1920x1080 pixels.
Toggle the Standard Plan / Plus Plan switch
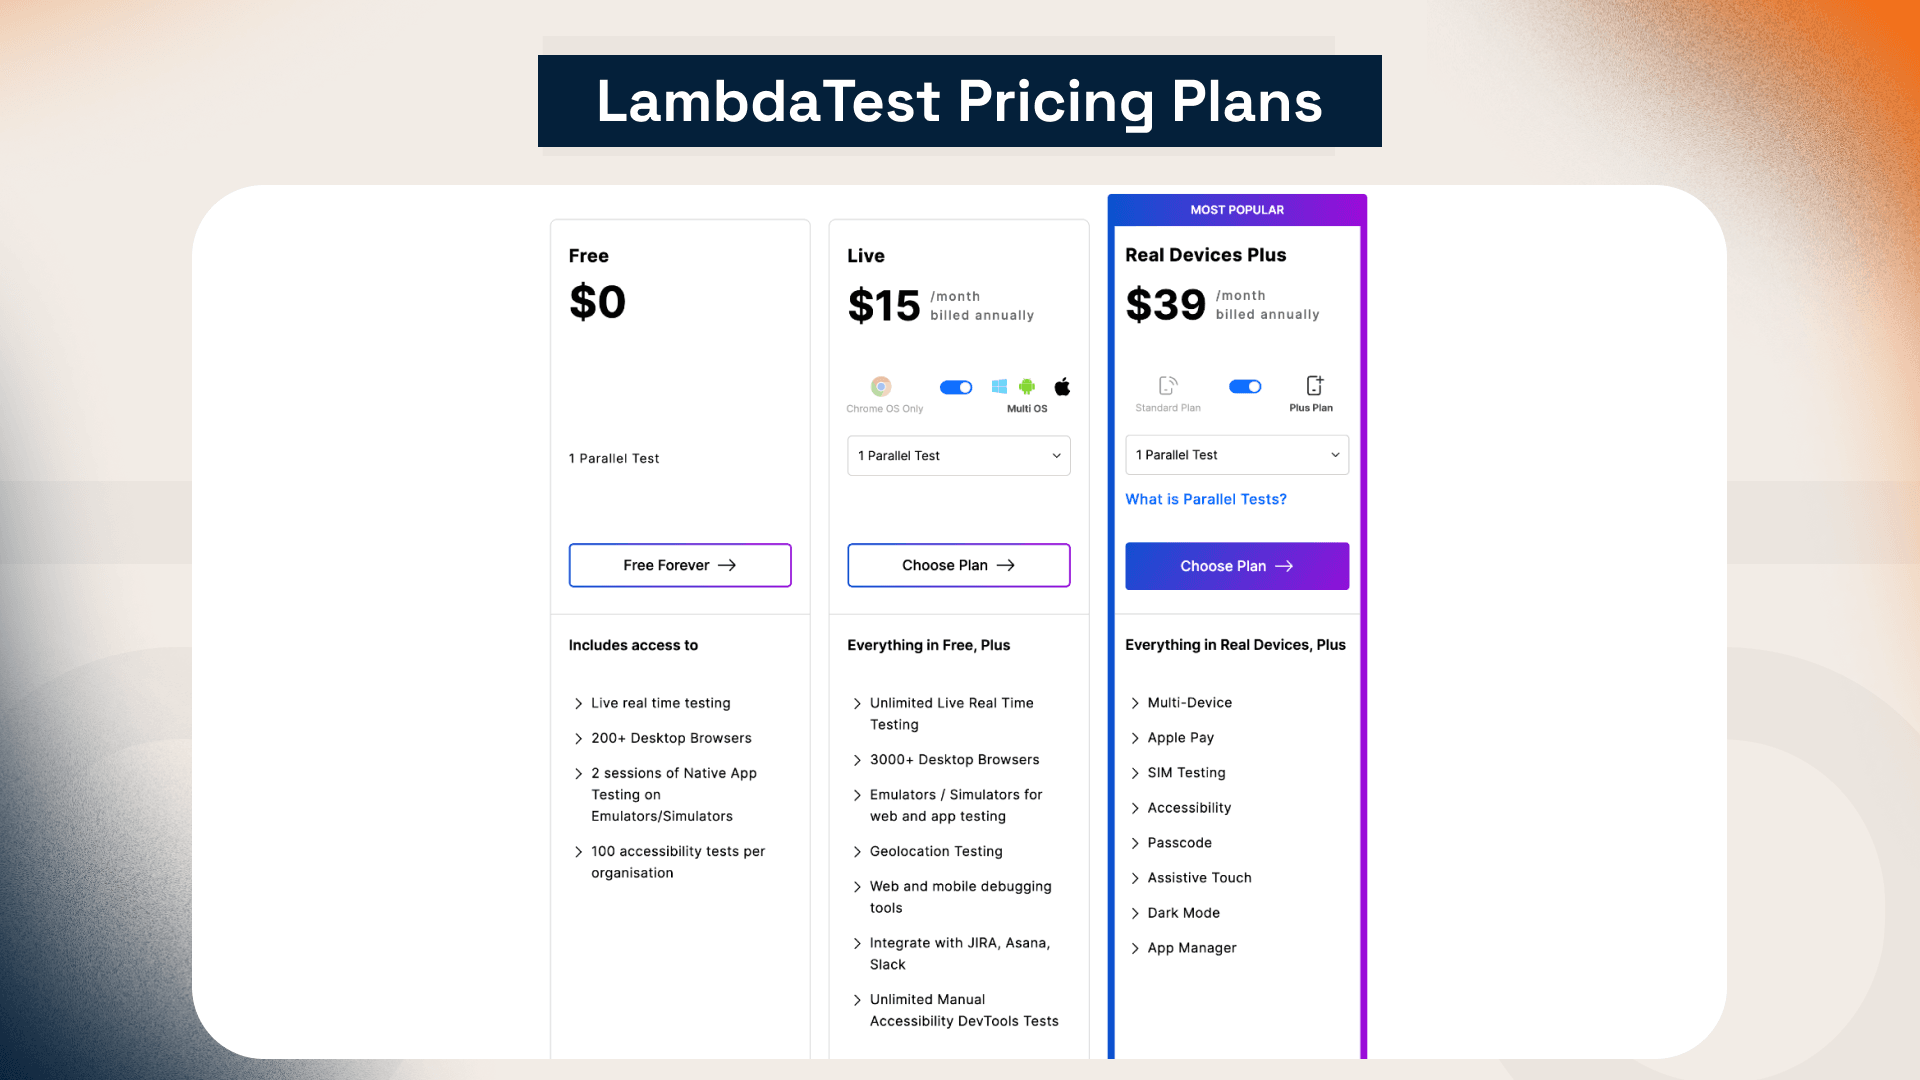pos(1245,385)
